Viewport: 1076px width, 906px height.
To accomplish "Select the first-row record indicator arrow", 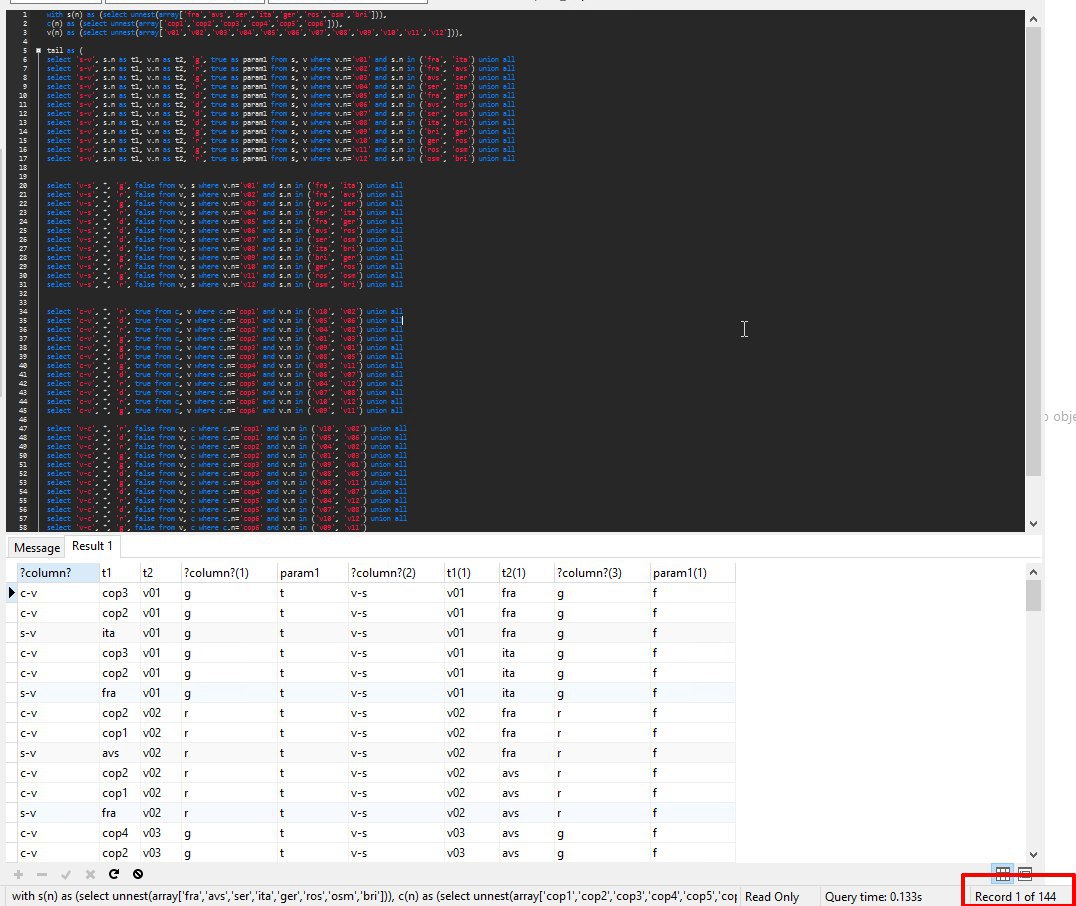I will [x=11, y=592].
